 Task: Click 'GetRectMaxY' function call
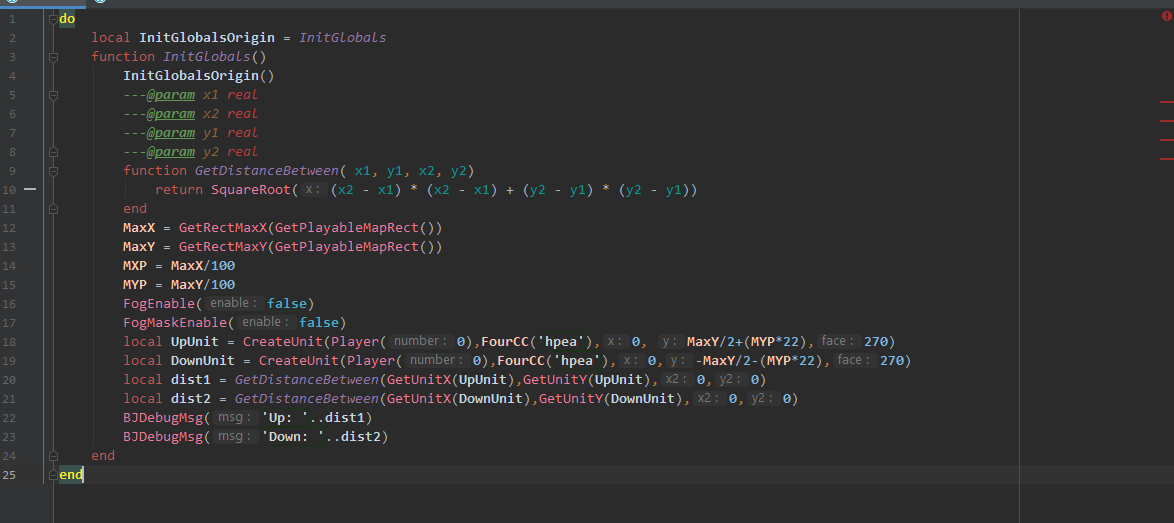[222, 247]
